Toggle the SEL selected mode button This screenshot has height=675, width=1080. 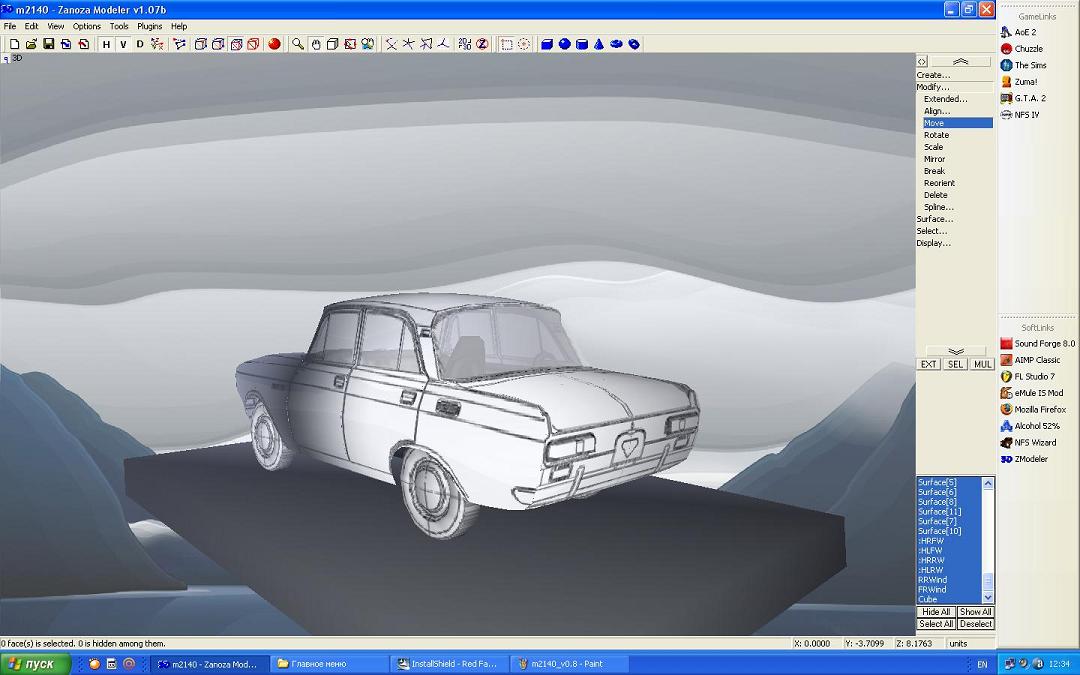coord(955,364)
